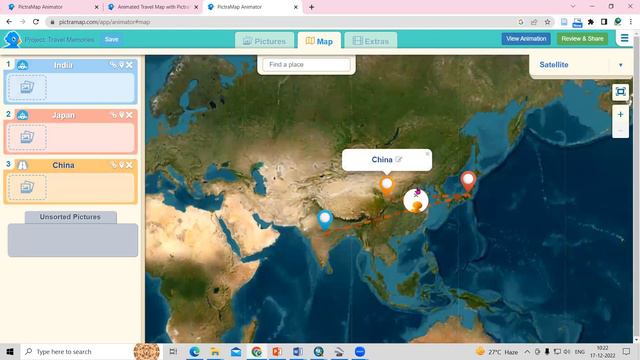Screen dimensions: 640x360
Task: Click the path edit icon in the India header
Action: coord(113,65)
